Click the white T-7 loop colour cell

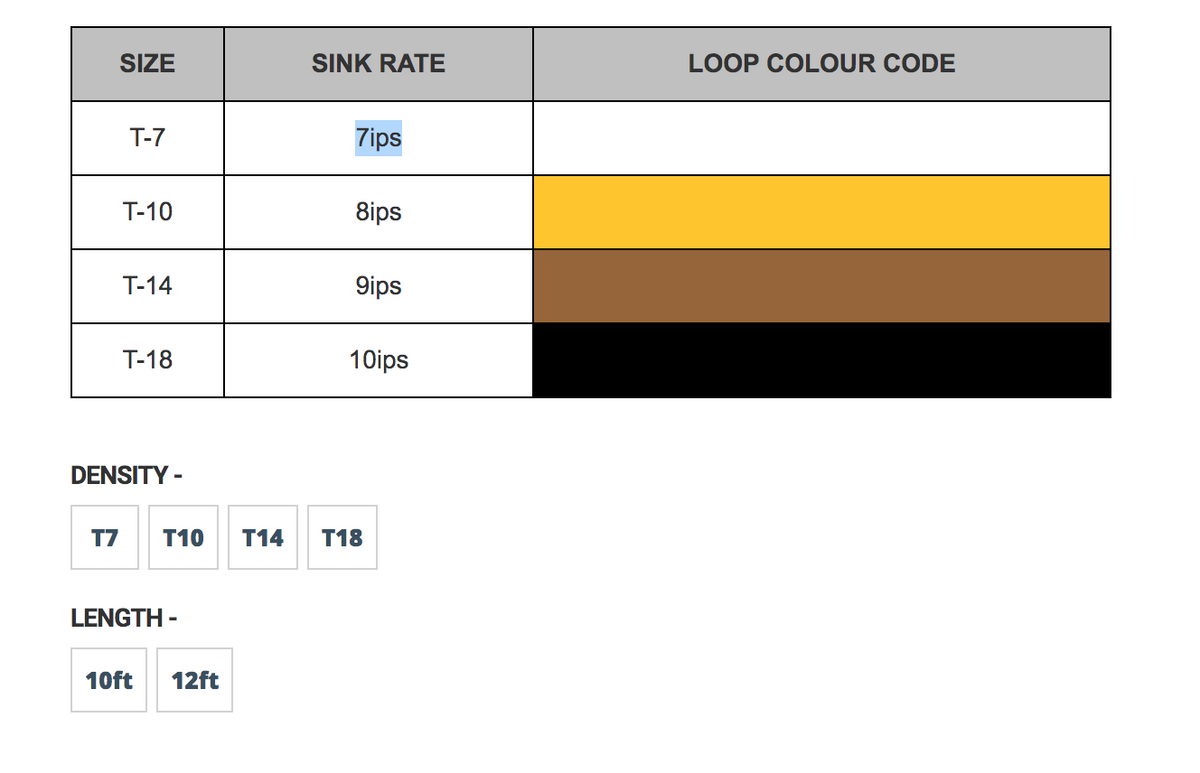point(821,138)
